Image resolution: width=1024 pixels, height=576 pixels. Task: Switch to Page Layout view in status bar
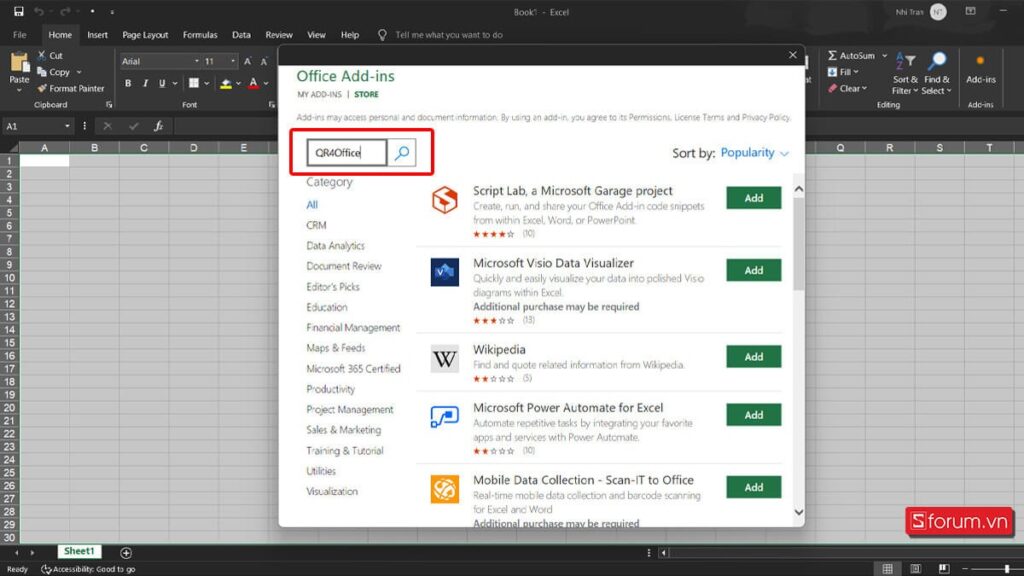(x=916, y=569)
